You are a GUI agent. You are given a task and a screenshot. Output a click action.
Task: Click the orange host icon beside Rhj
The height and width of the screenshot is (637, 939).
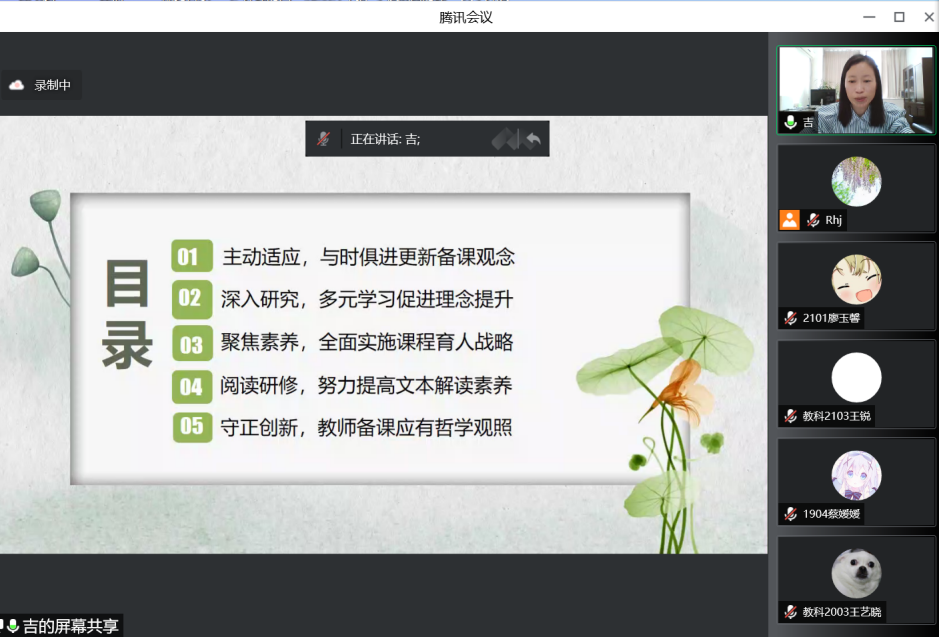coord(790,220)
